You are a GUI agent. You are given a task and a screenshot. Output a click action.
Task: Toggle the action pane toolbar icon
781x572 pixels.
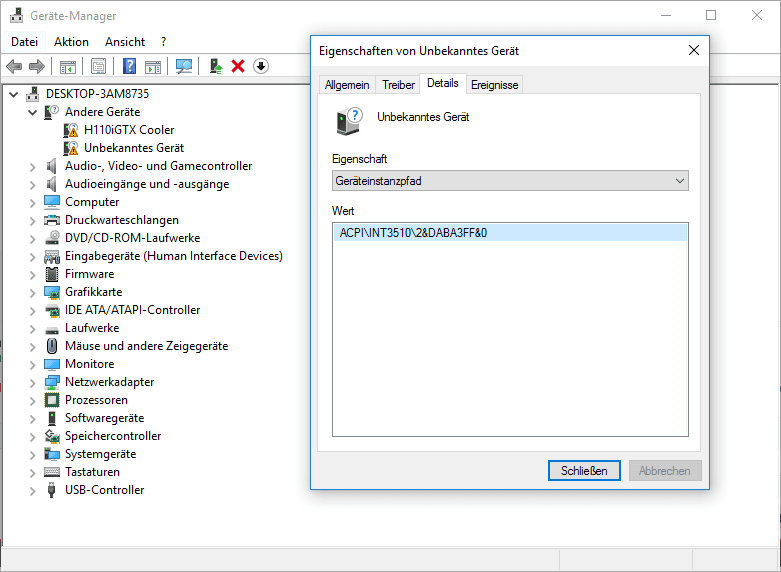(153, 66)
